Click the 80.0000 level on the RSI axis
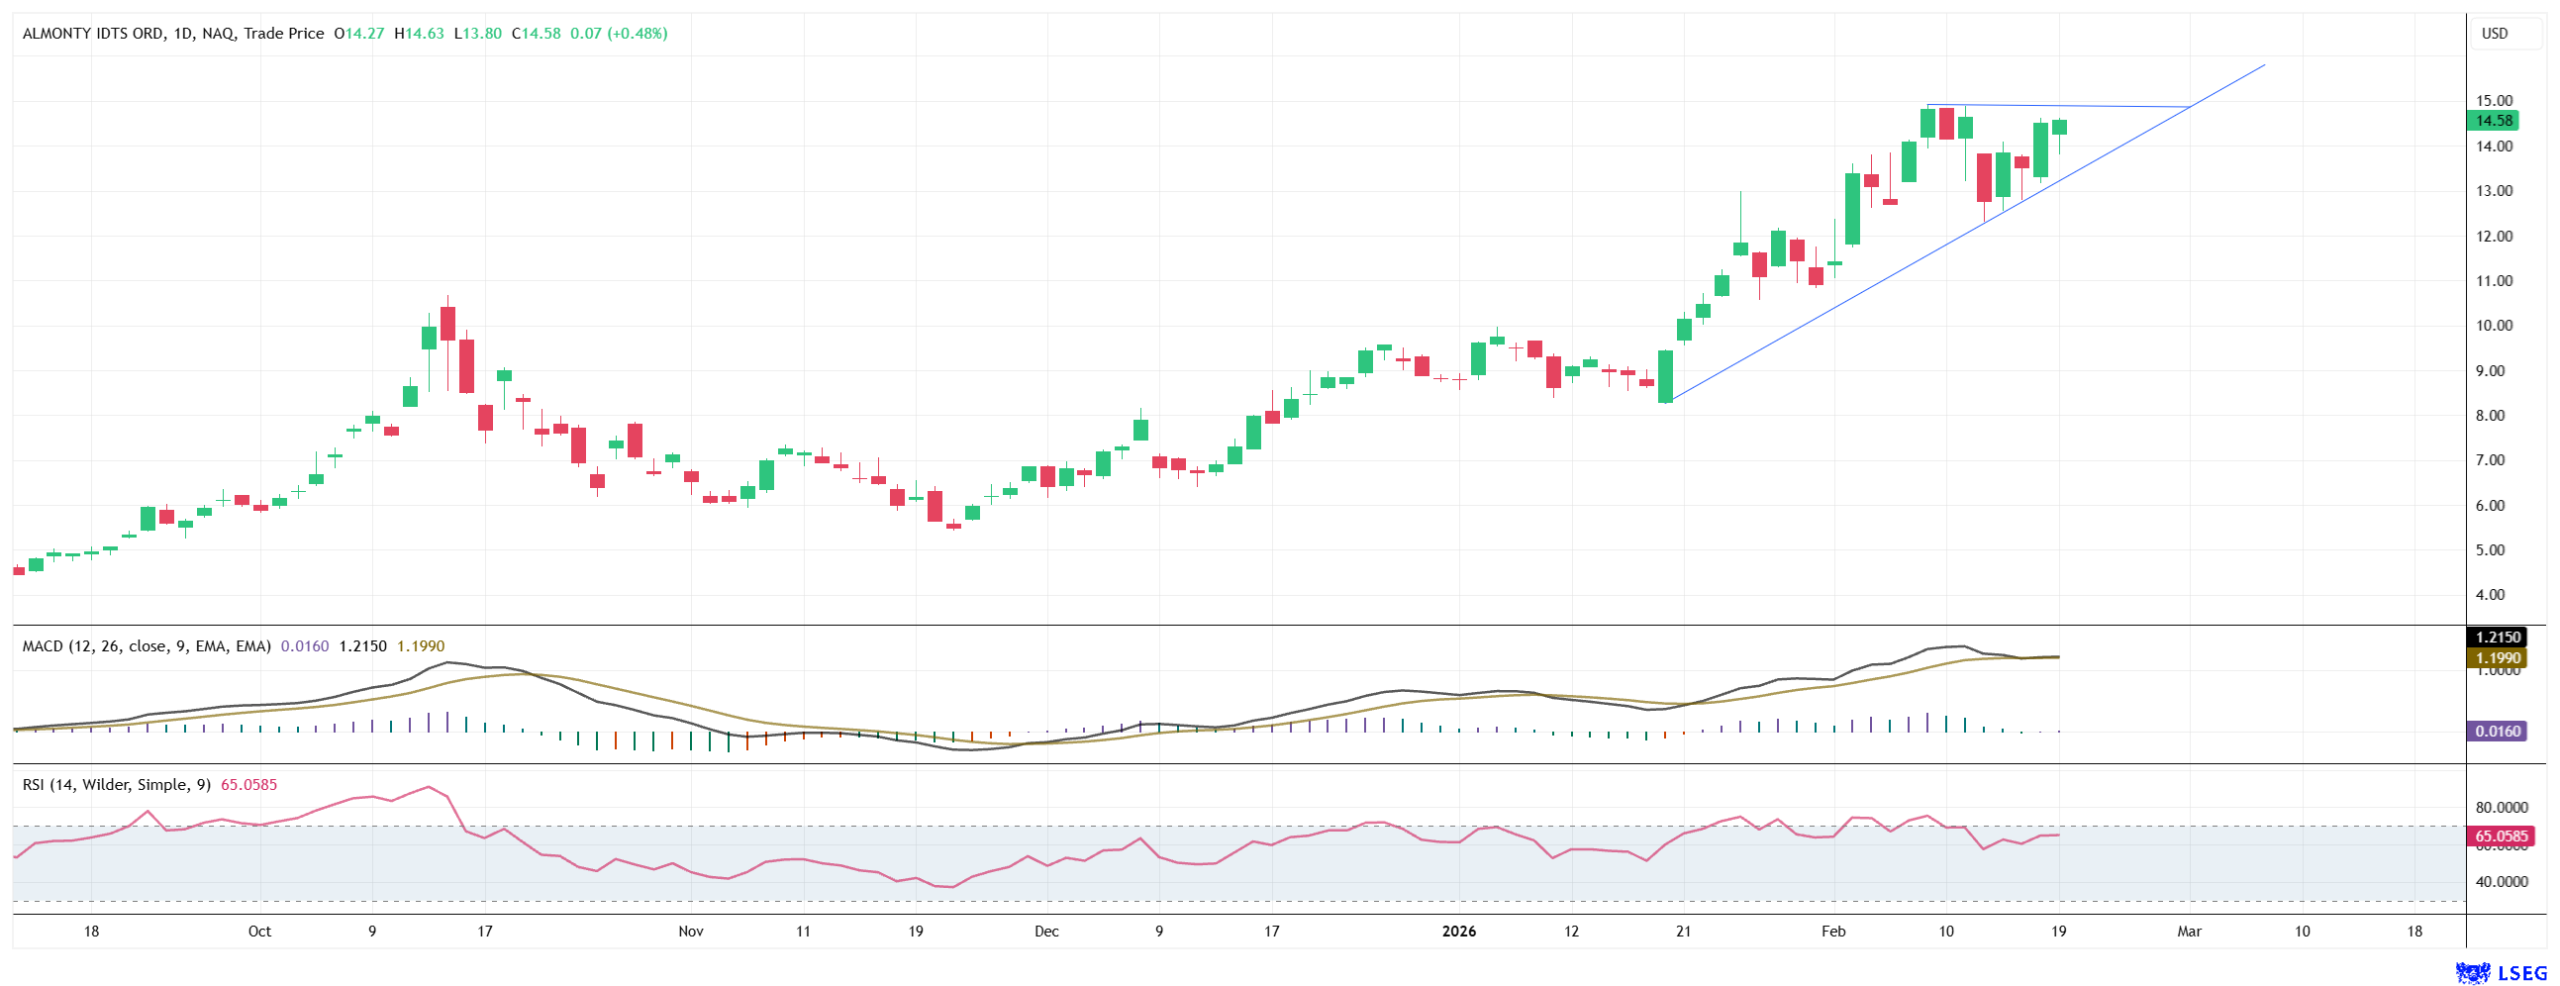Screen dimensions: 2560x986 point(2500,807)
